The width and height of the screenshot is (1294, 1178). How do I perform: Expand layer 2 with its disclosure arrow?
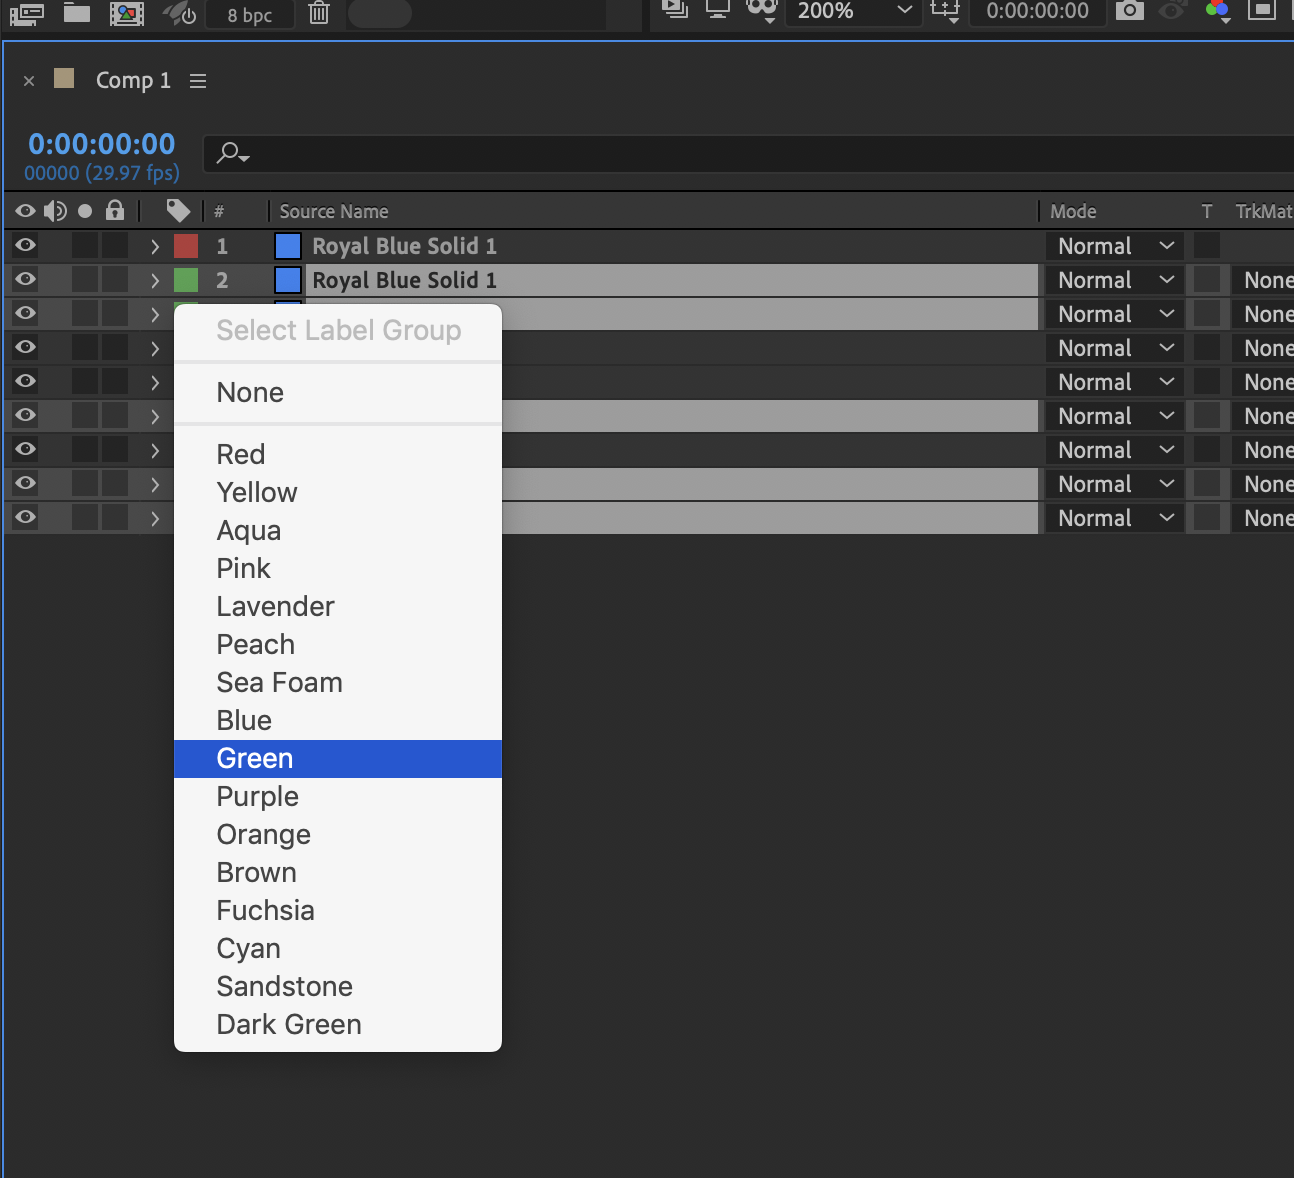[x=155, y=279]
